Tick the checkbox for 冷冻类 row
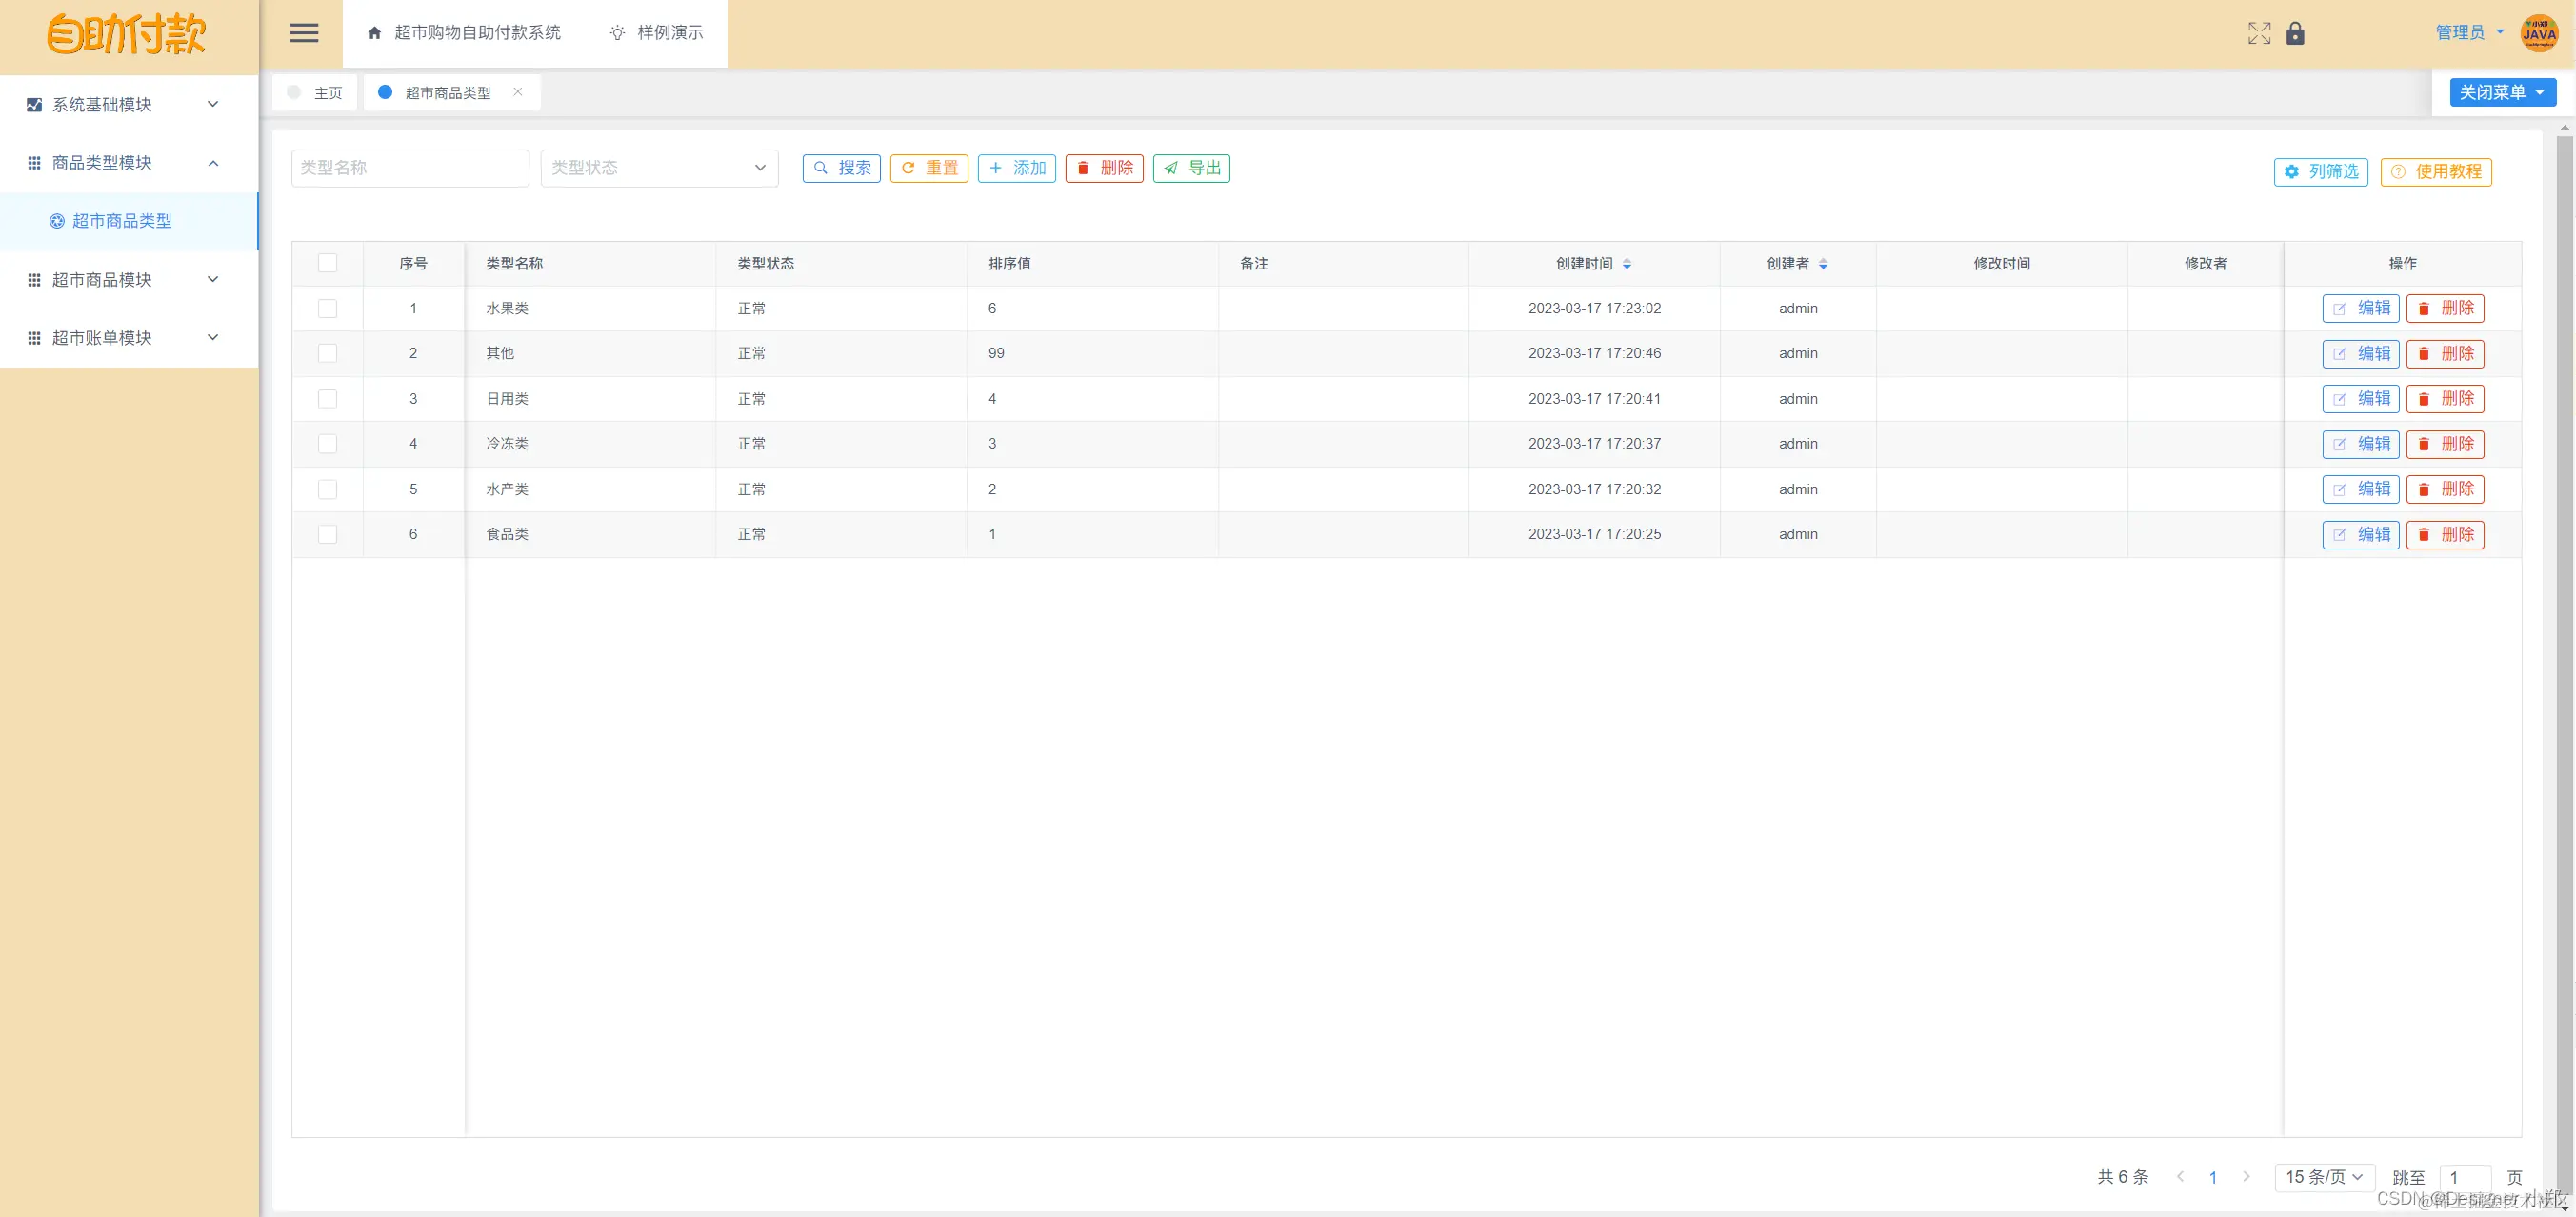Screen dimensions: 2576x1217 [x=327, y=444]
